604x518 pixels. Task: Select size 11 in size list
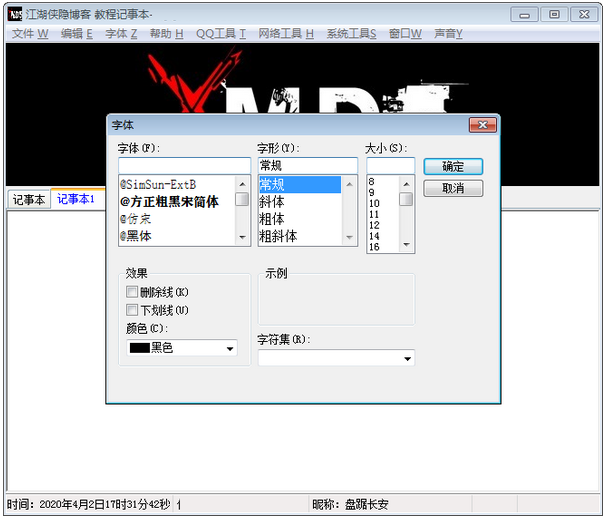tap(383, 214)
